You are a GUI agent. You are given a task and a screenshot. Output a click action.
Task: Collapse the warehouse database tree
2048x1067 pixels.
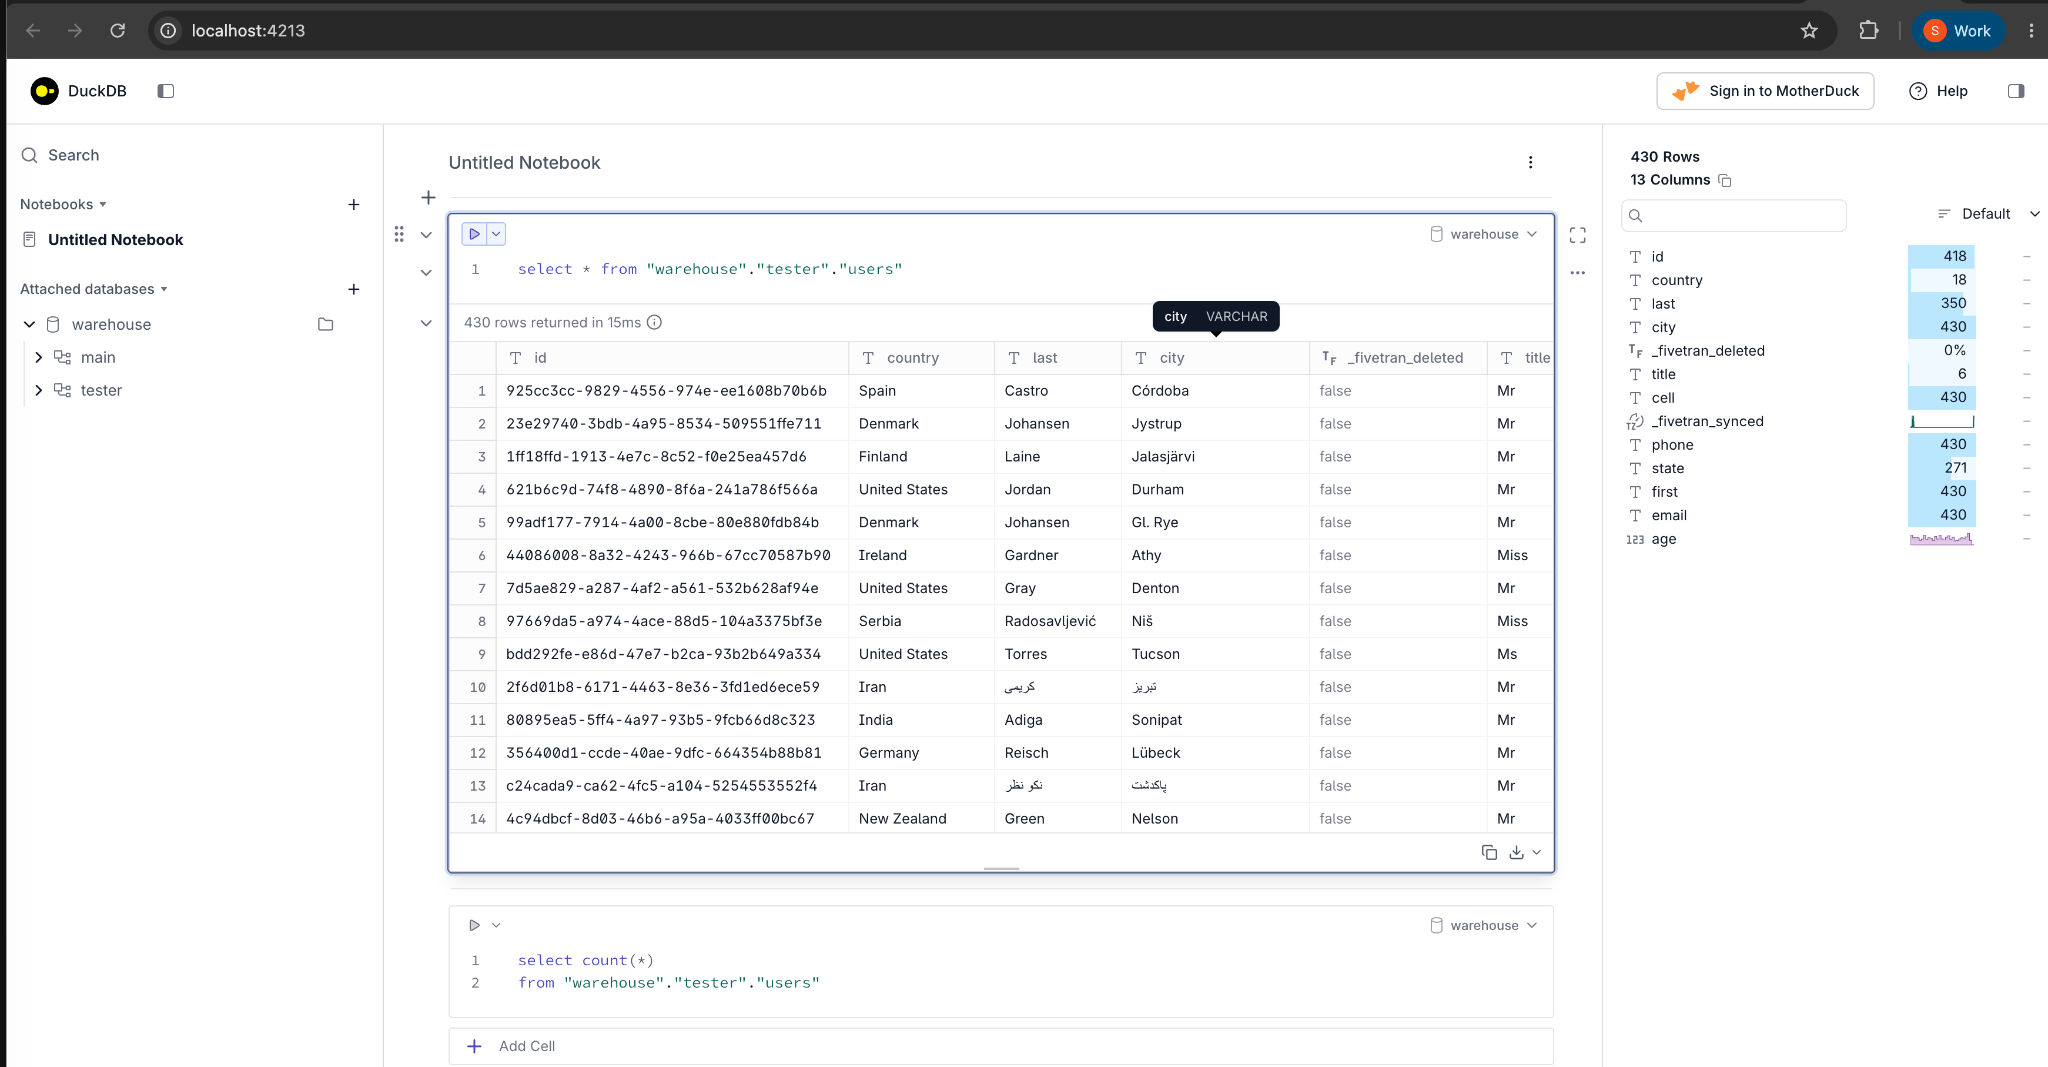[x=29, y=324]
